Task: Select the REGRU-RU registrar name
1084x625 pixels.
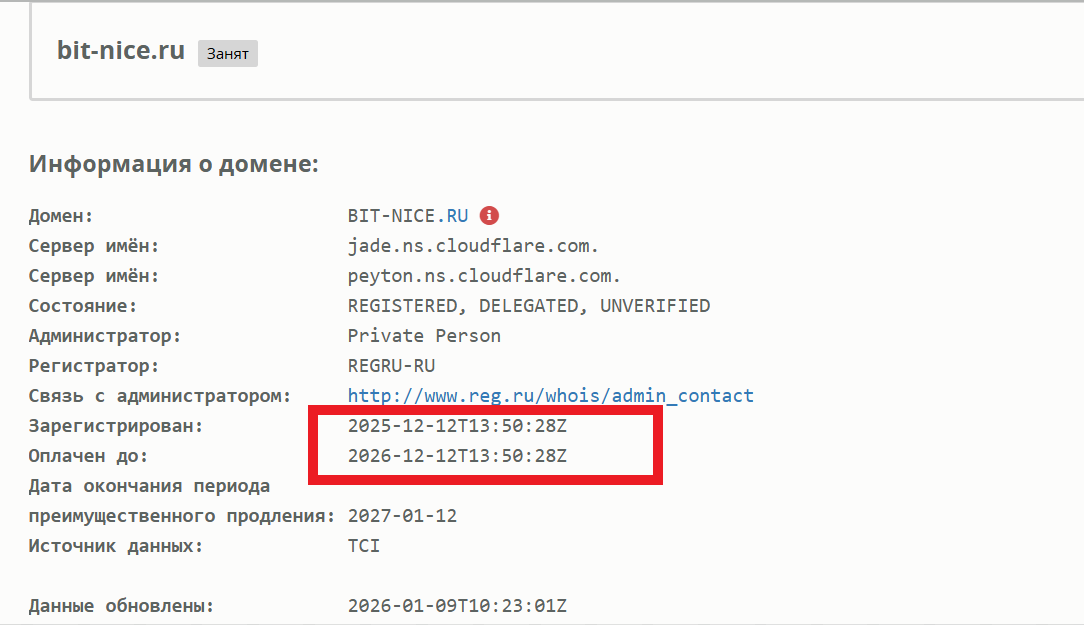Action: (389, 365)
